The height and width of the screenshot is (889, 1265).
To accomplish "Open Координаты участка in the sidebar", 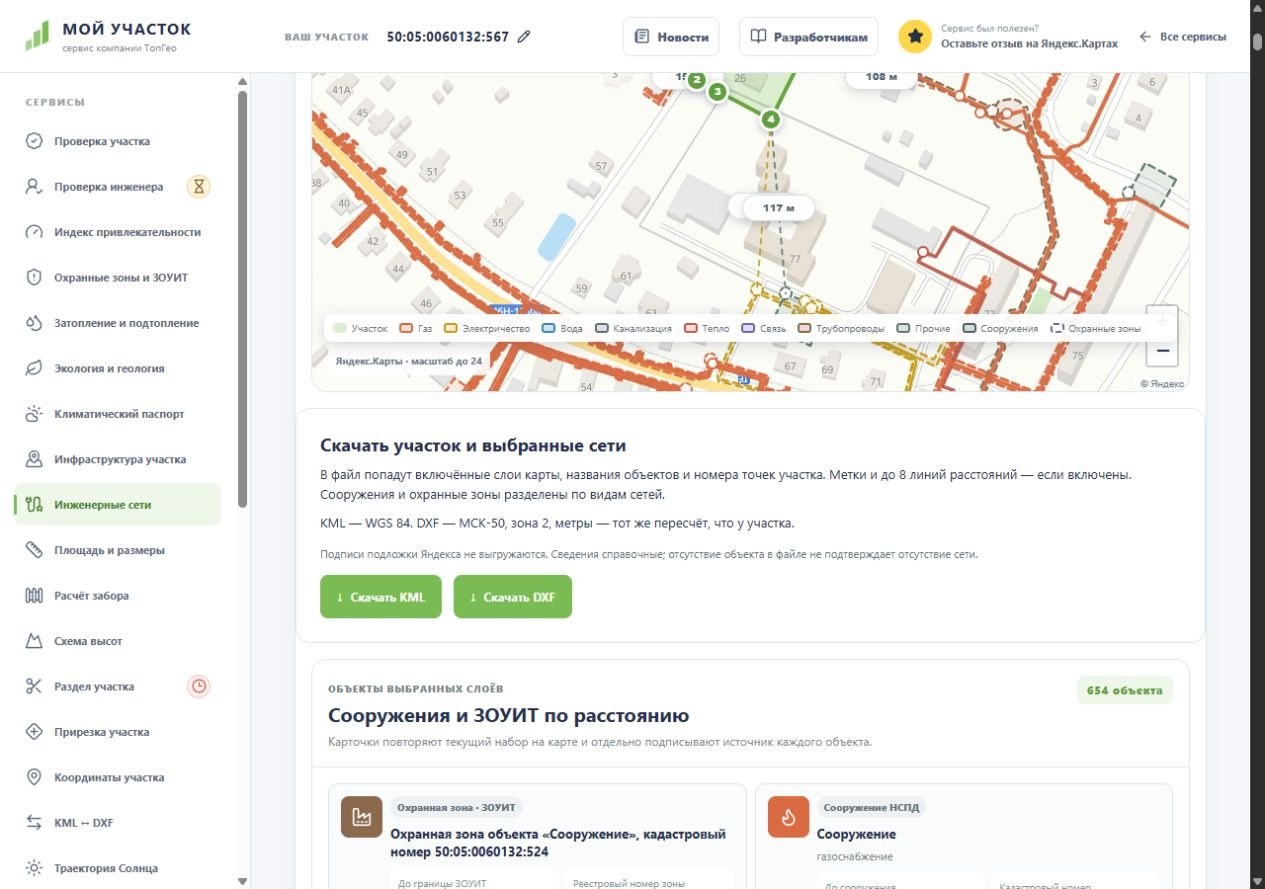I will [118, 777].
